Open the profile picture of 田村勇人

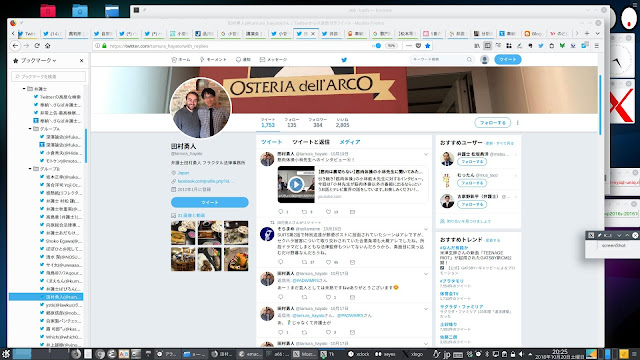[200, 108]
